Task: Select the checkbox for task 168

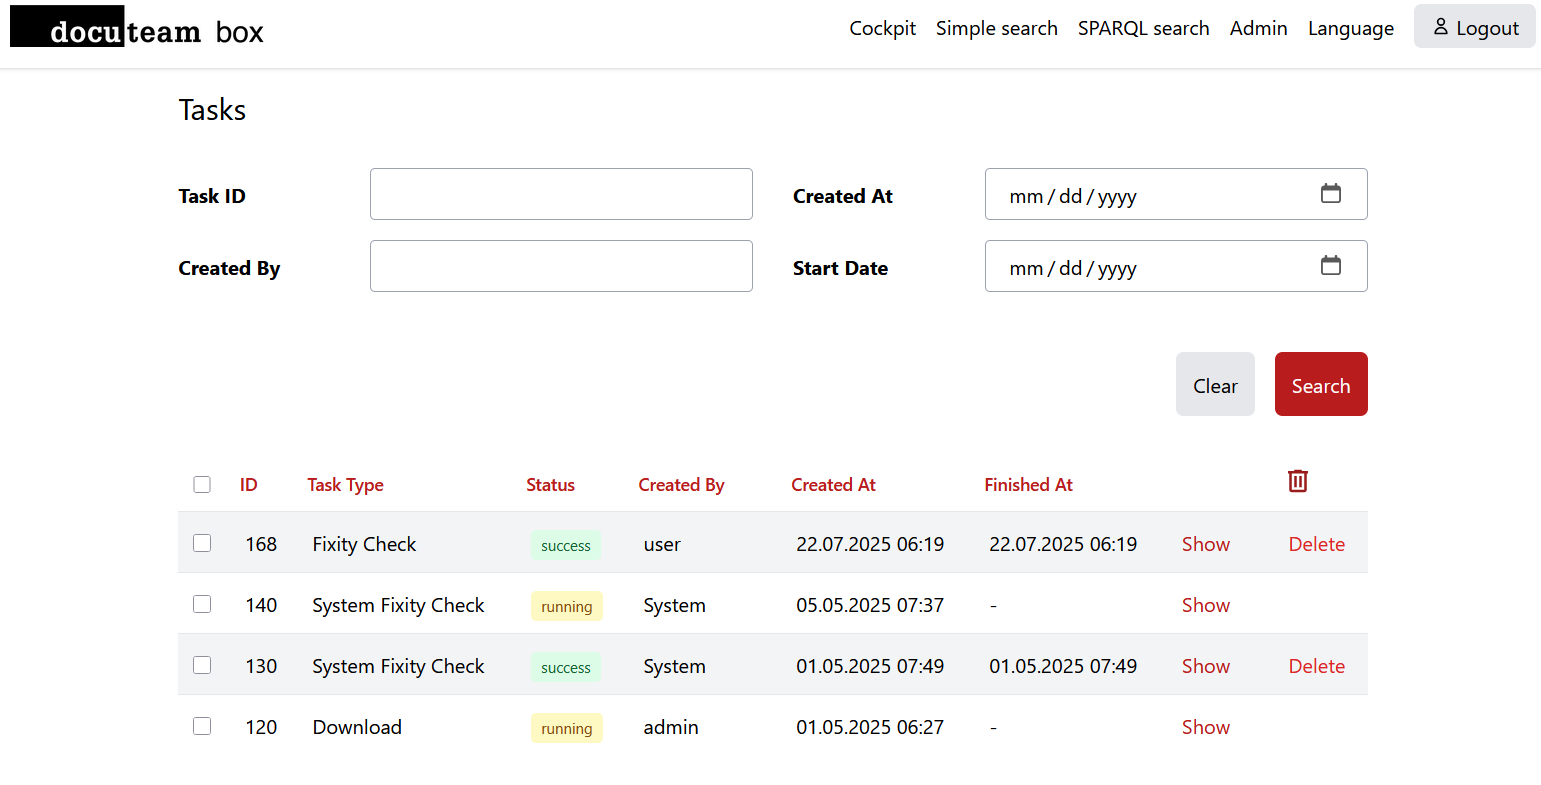Action: pyautogui.click(x=202, y=543)
